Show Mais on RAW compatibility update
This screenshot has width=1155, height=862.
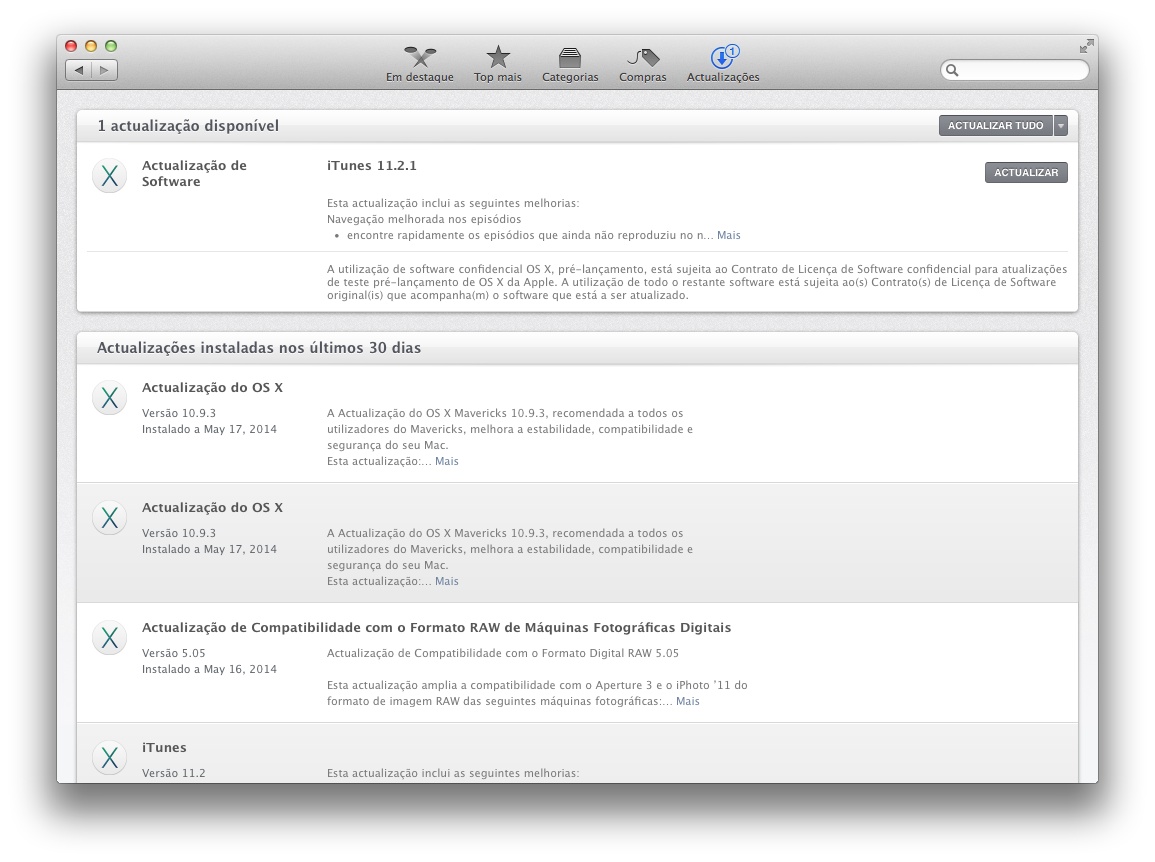pyautogui.click(x=687, y=701)
